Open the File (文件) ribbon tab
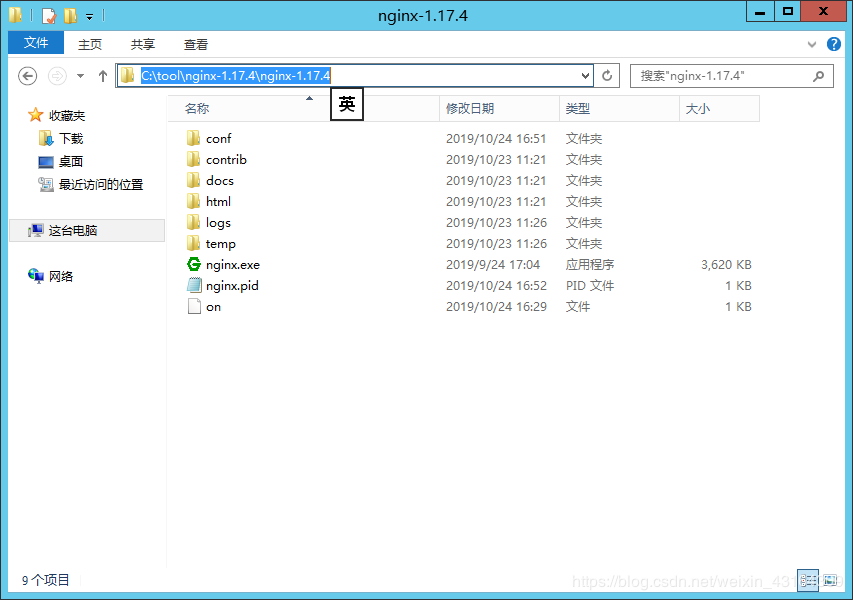The image size is (853, 600). tap(36, 42)
